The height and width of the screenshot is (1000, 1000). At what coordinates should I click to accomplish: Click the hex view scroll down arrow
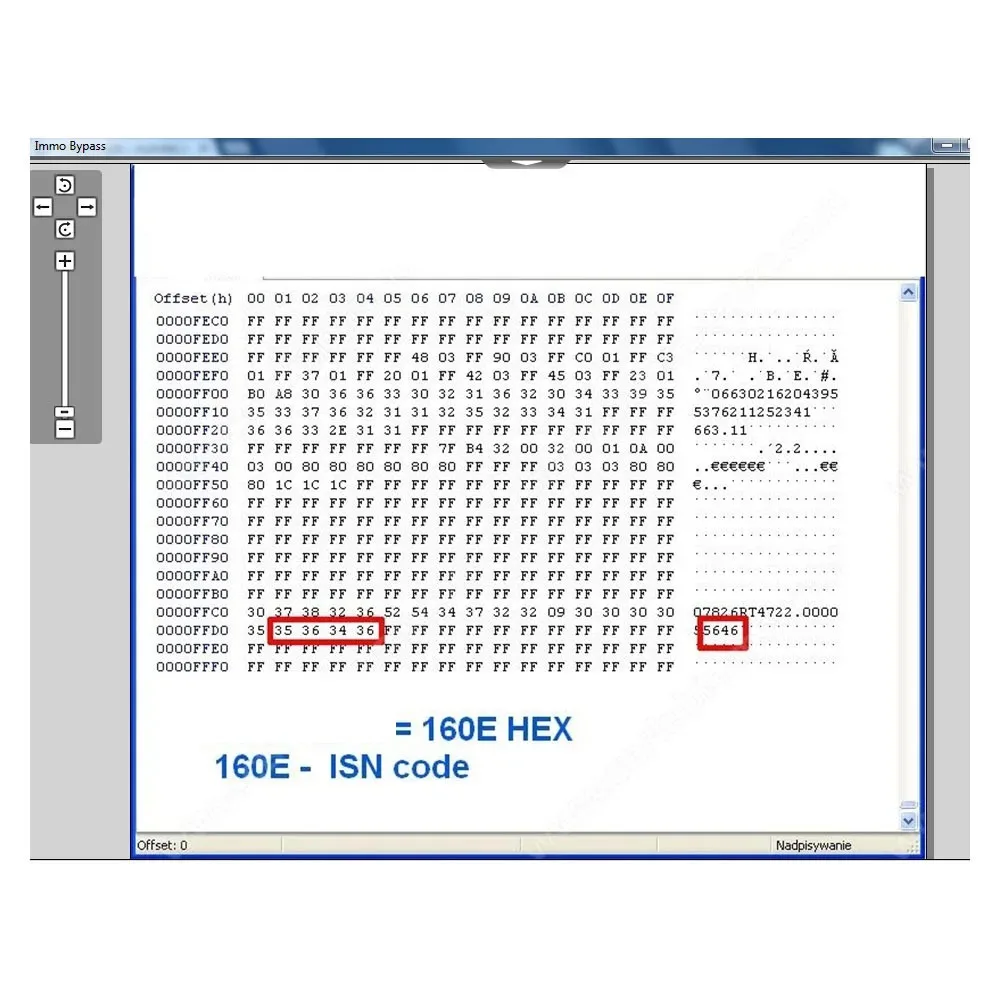pyautogui.click(x=909, y=821)
